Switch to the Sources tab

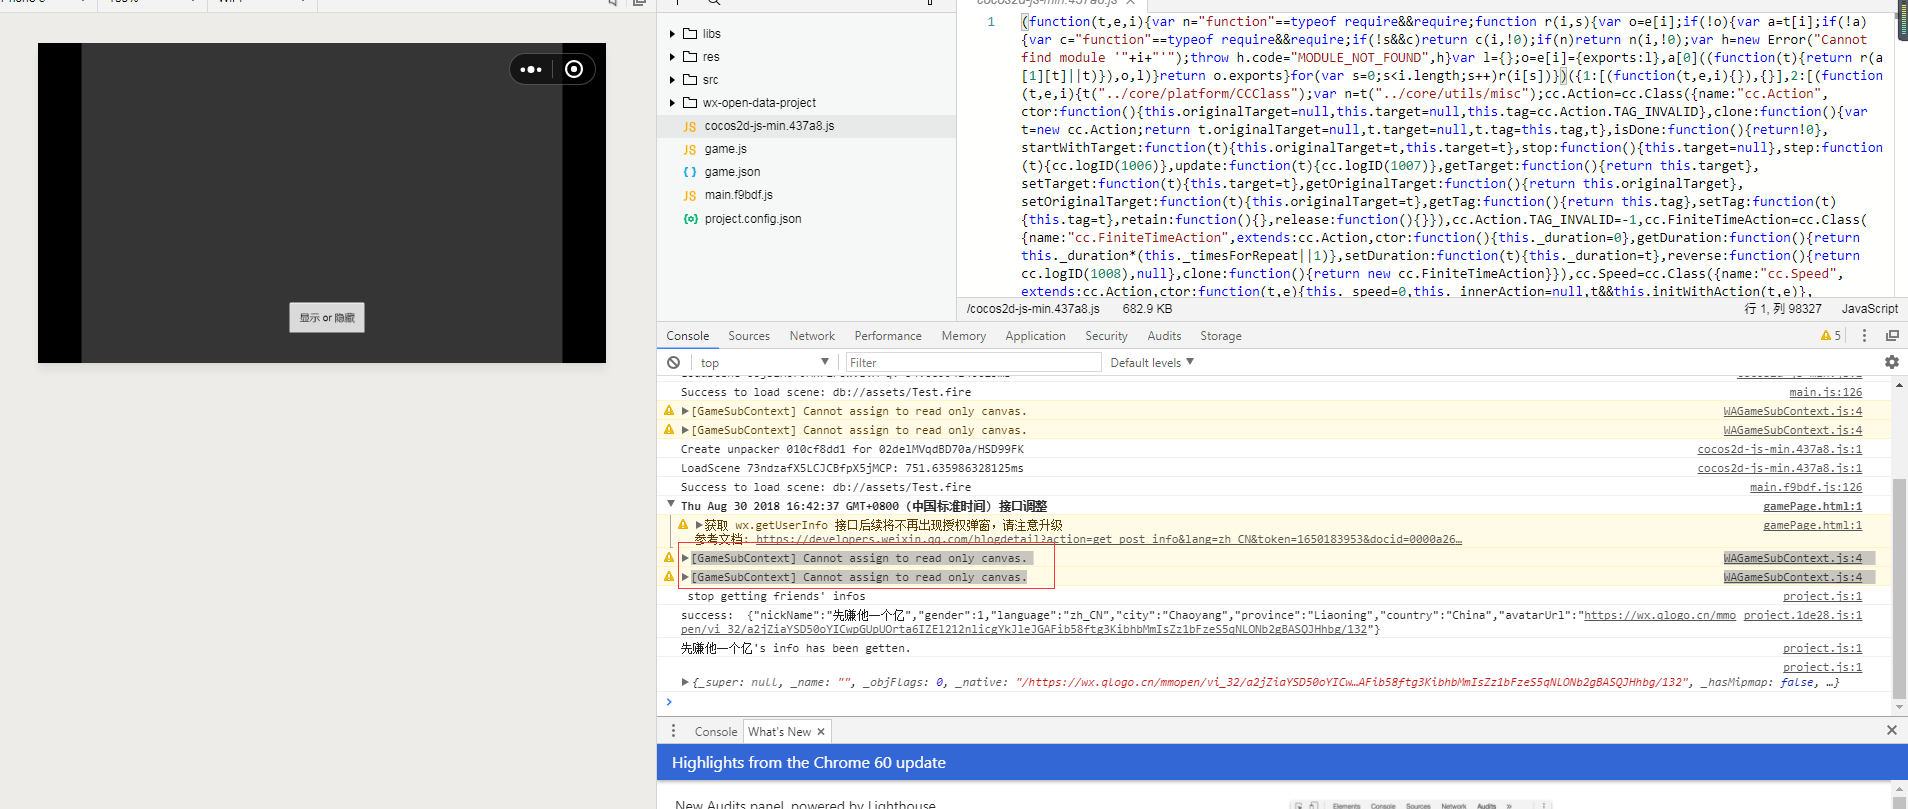click(x=749, y=336)
